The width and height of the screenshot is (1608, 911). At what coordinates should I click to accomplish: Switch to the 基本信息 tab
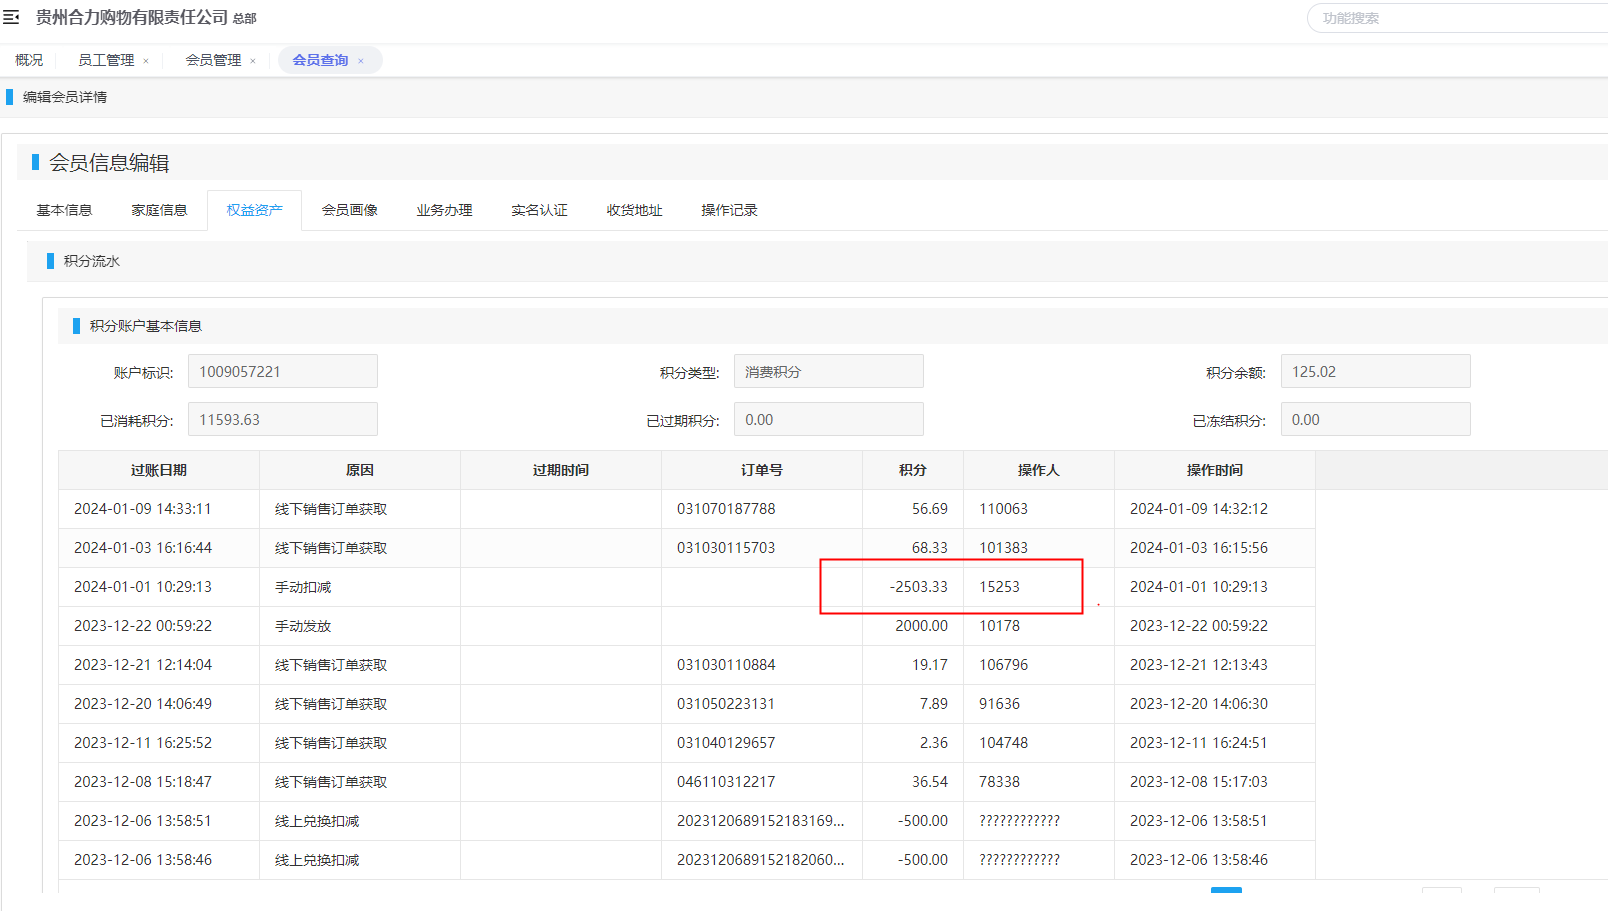pos(64,210)
